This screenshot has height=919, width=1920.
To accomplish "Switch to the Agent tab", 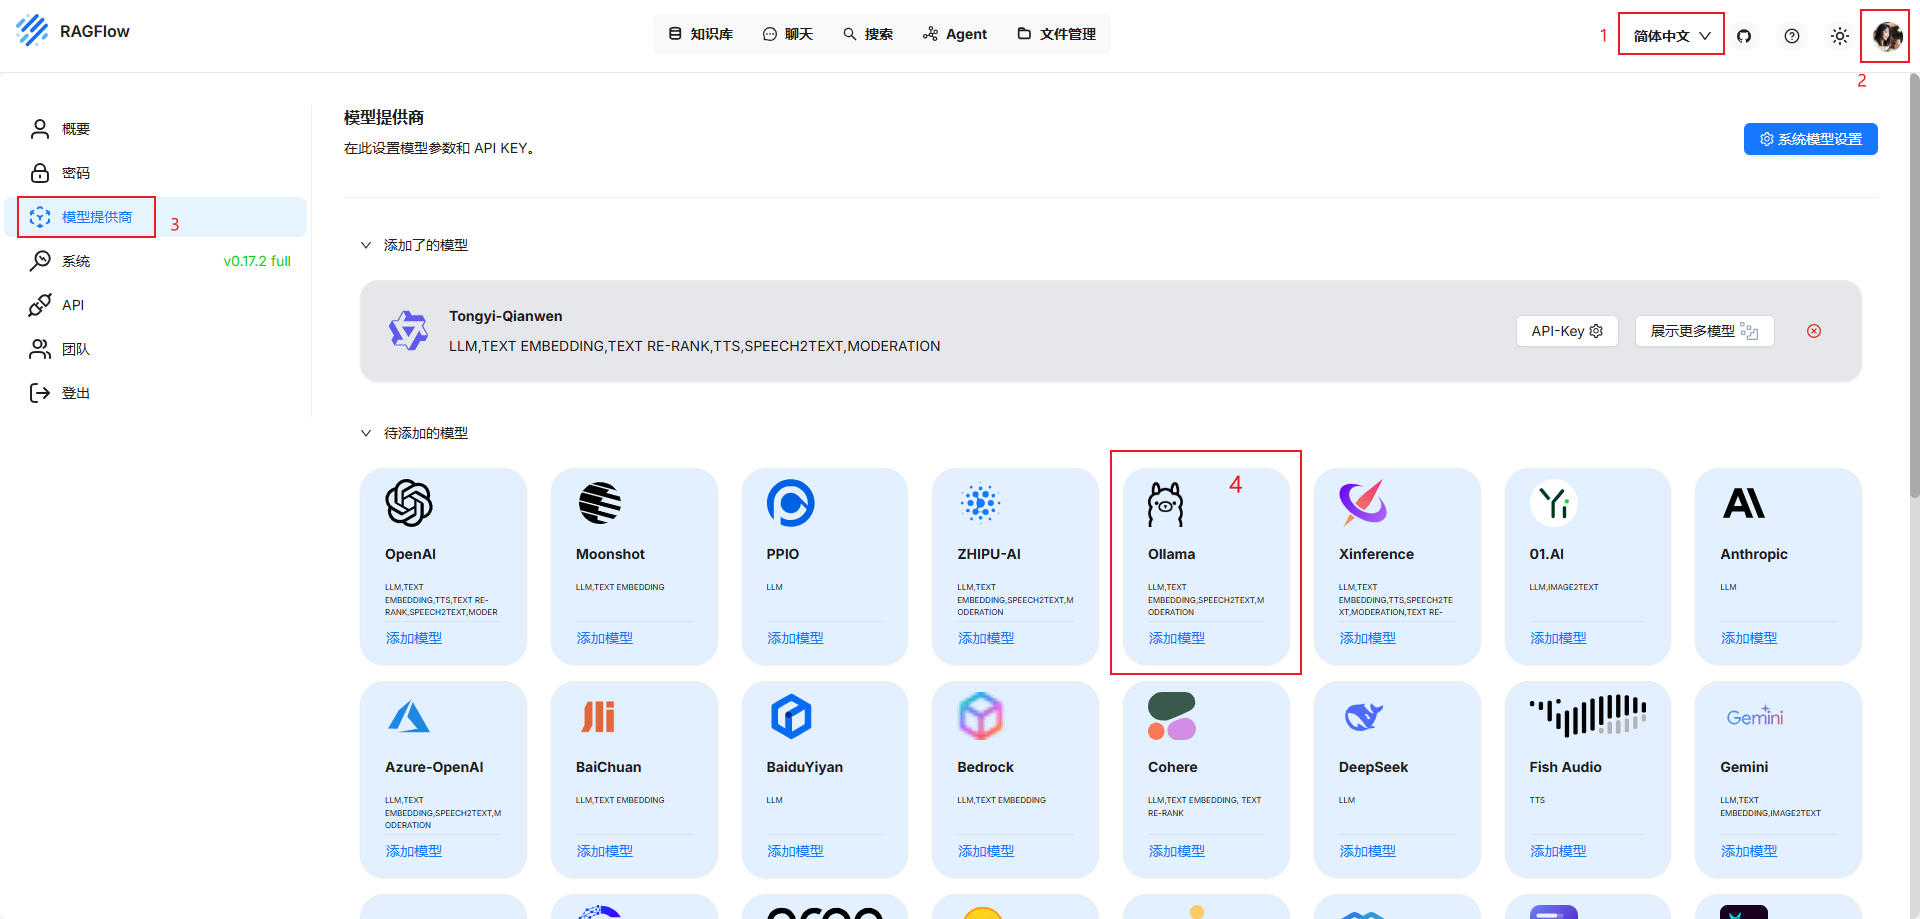I will tap(955, 34).
